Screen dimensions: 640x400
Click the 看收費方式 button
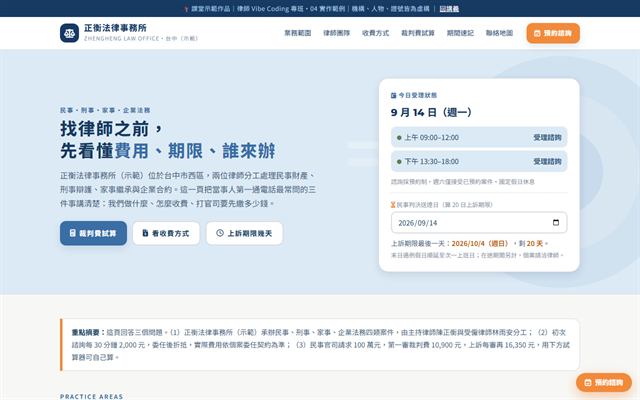click(166, 233)
